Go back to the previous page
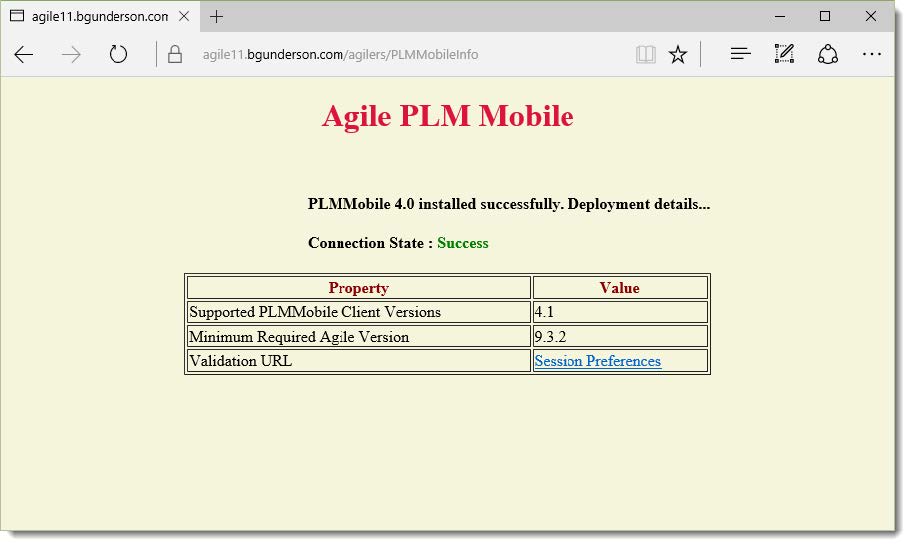910x546 pixels. tap(24, 55)
